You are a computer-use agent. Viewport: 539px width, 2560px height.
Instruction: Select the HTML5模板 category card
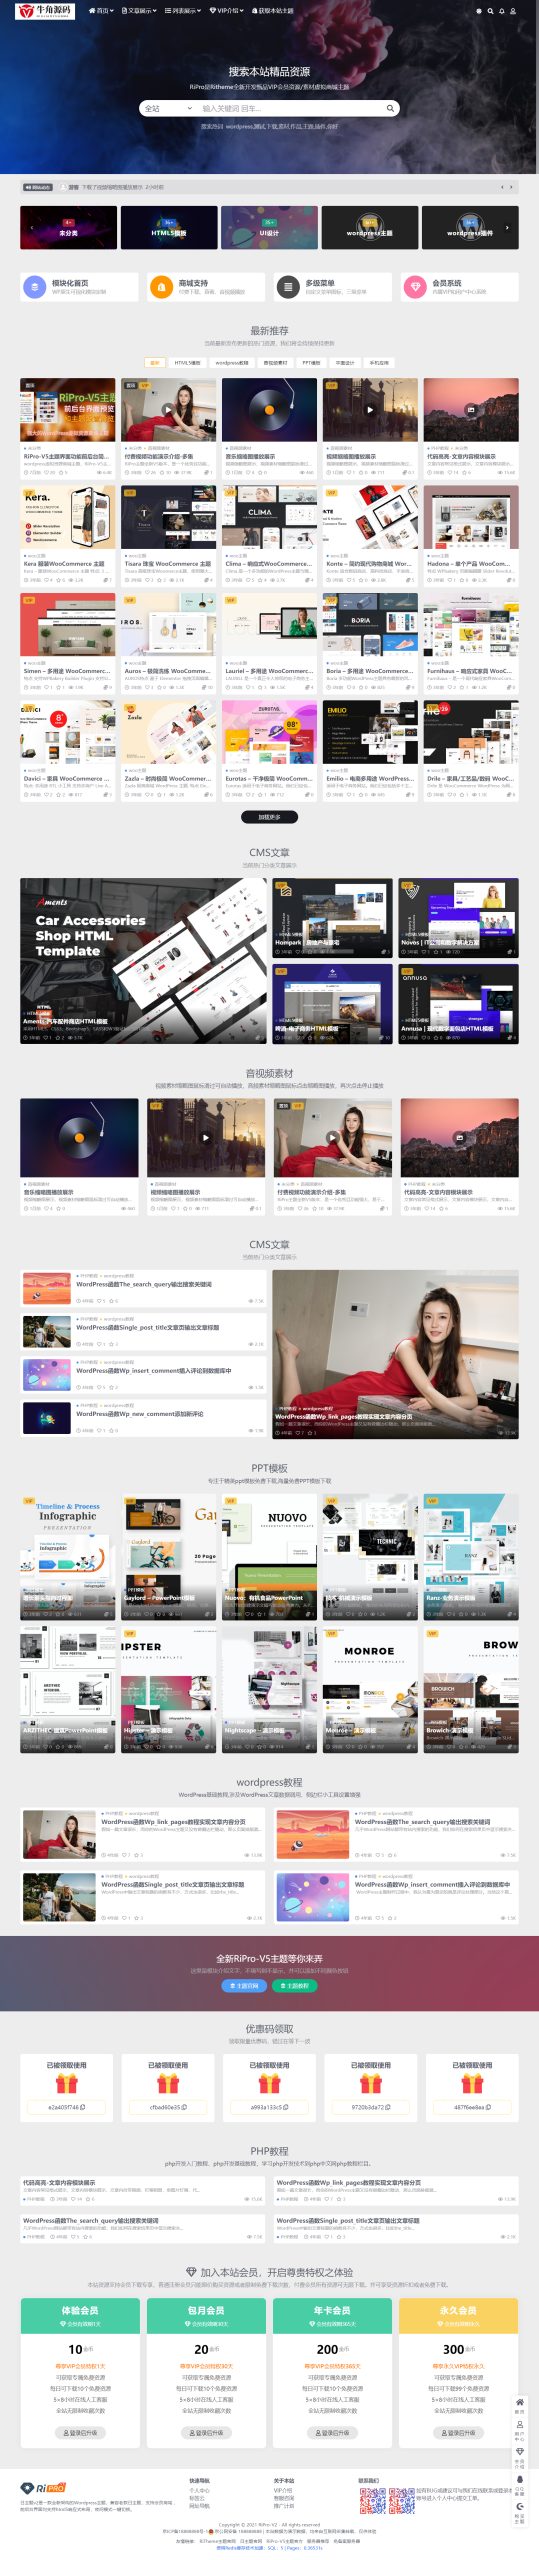(x=169, y=228)
